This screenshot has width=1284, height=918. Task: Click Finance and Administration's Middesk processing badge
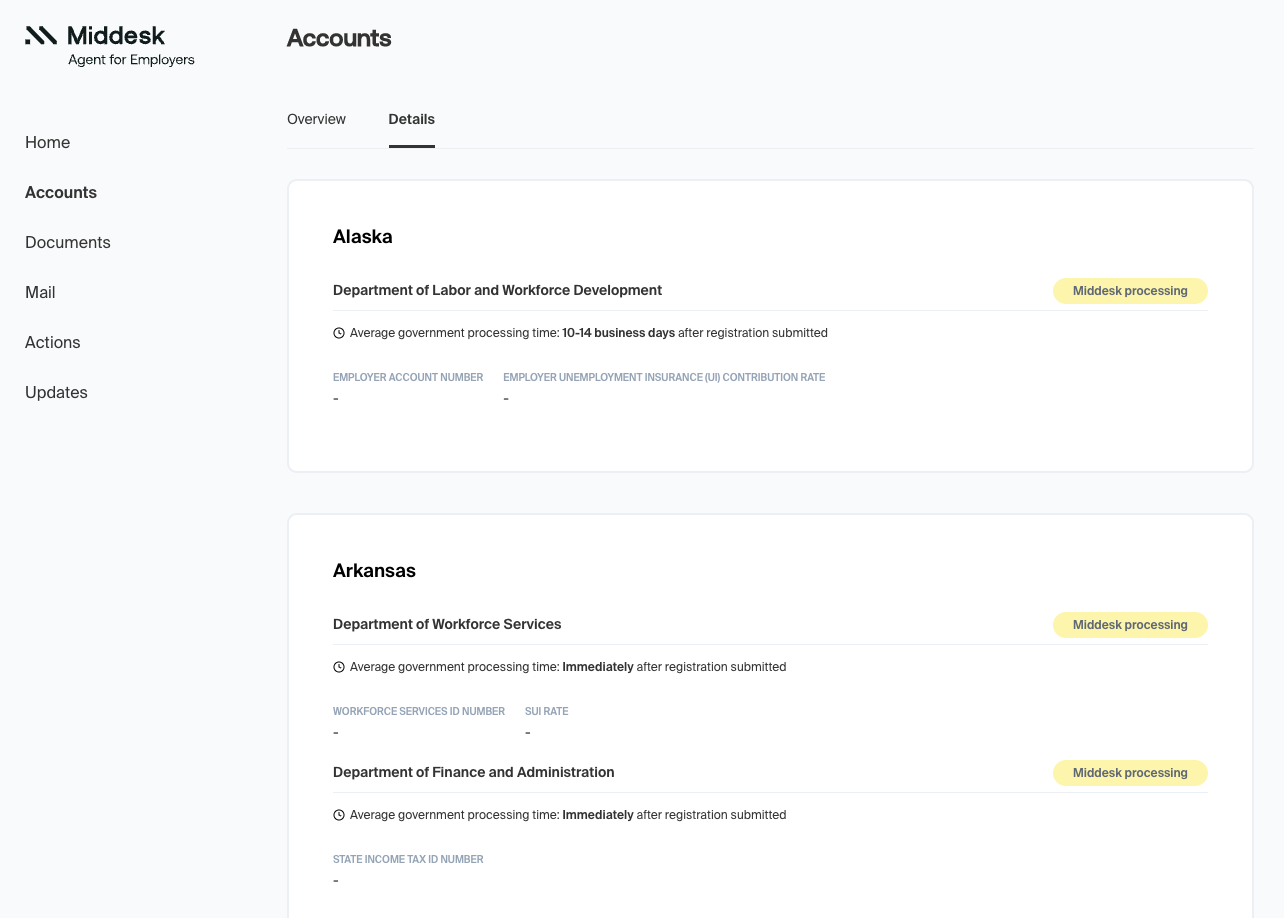point(1130,773)
